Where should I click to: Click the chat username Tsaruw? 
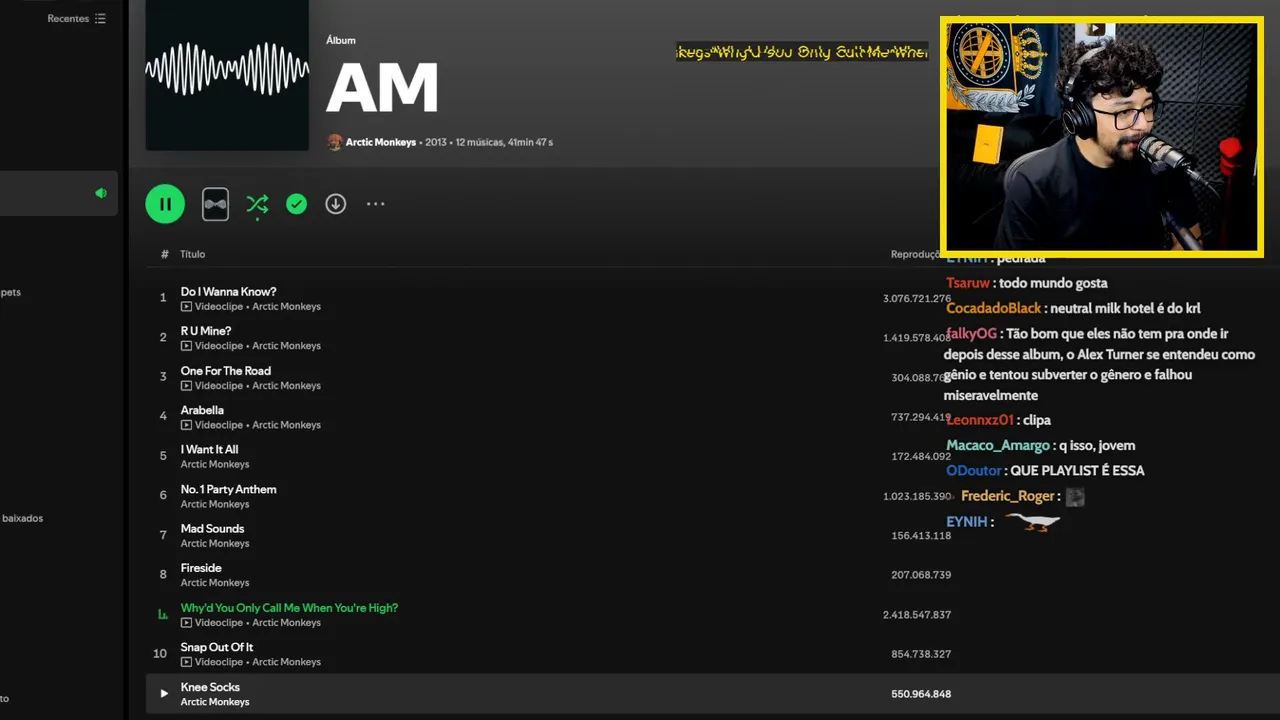(x=968, y=283)
